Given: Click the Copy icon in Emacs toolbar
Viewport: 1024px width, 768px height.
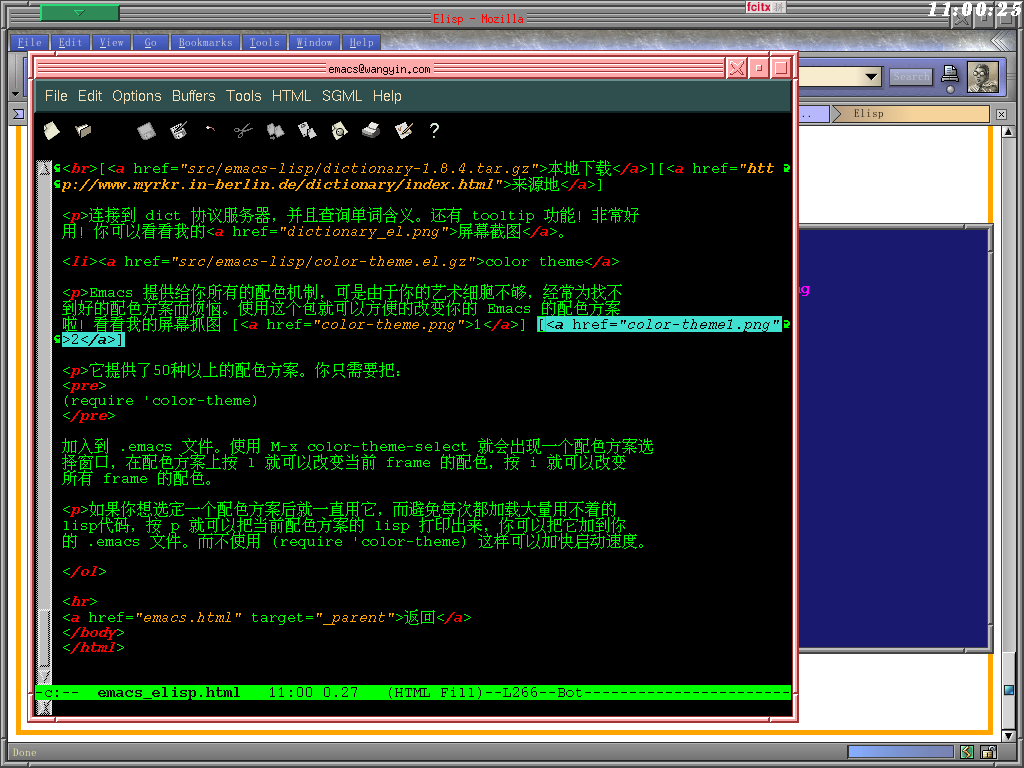Looking at the screenshot, I should click(275, 130).
